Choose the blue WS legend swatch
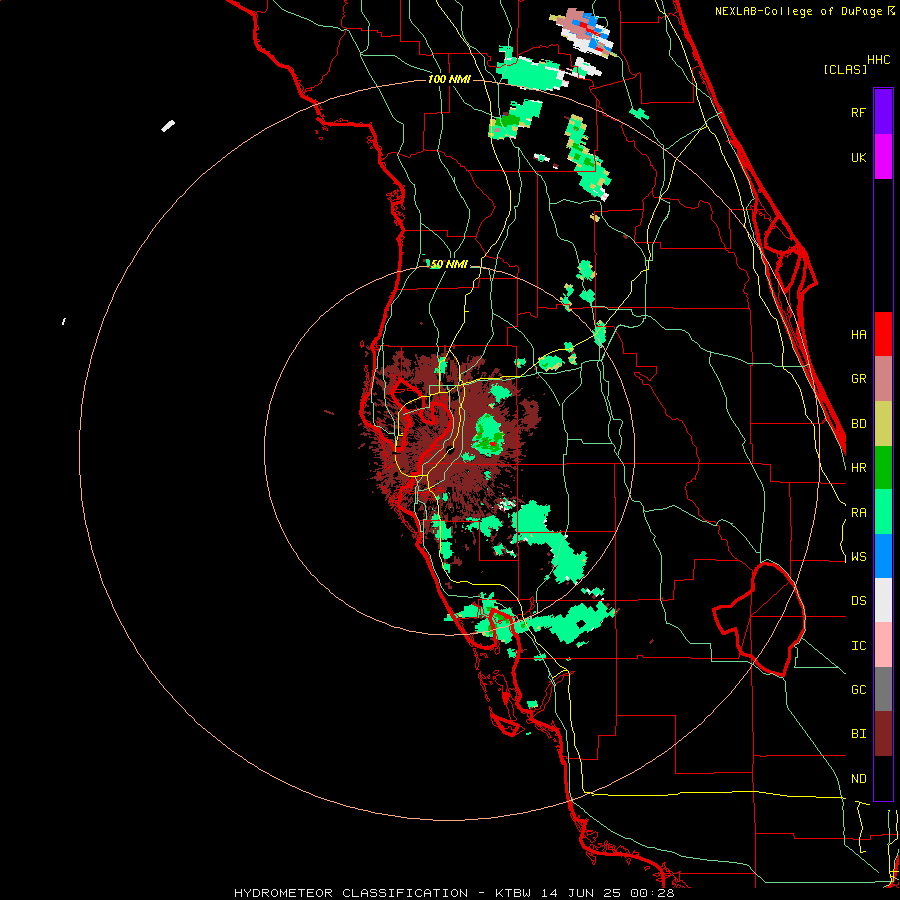The height and width of the screenshot is (900, 900). (x=883, y=556)
